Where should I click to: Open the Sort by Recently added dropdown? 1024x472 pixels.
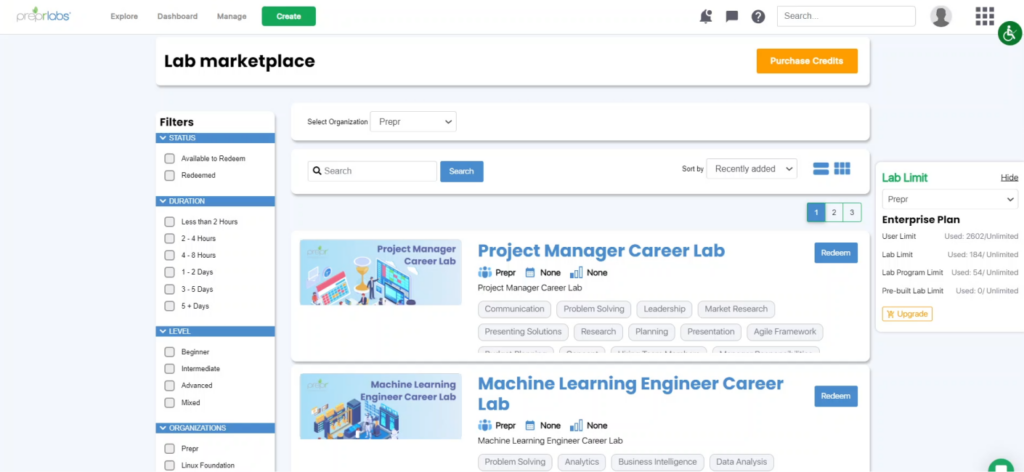(x=752, y=168)
